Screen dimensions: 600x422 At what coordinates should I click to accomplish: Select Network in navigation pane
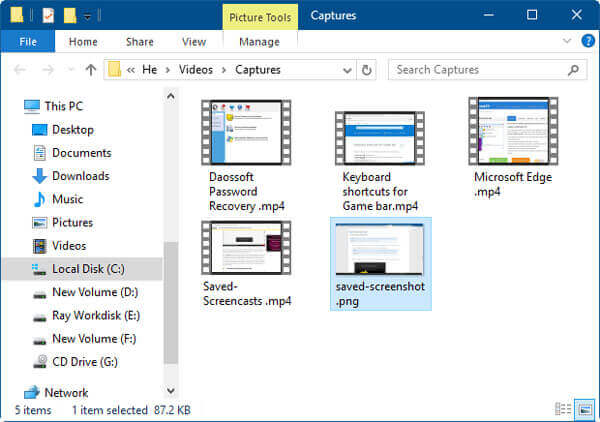56,393
